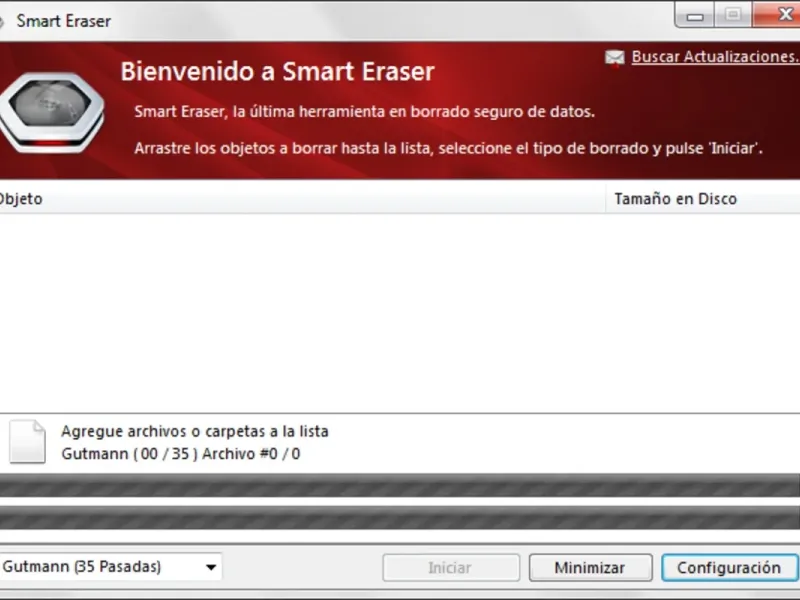The image size is (800, 600).
Task: Click the 'Bienvenido a Smart Eraser' heading
Action: 277,71
